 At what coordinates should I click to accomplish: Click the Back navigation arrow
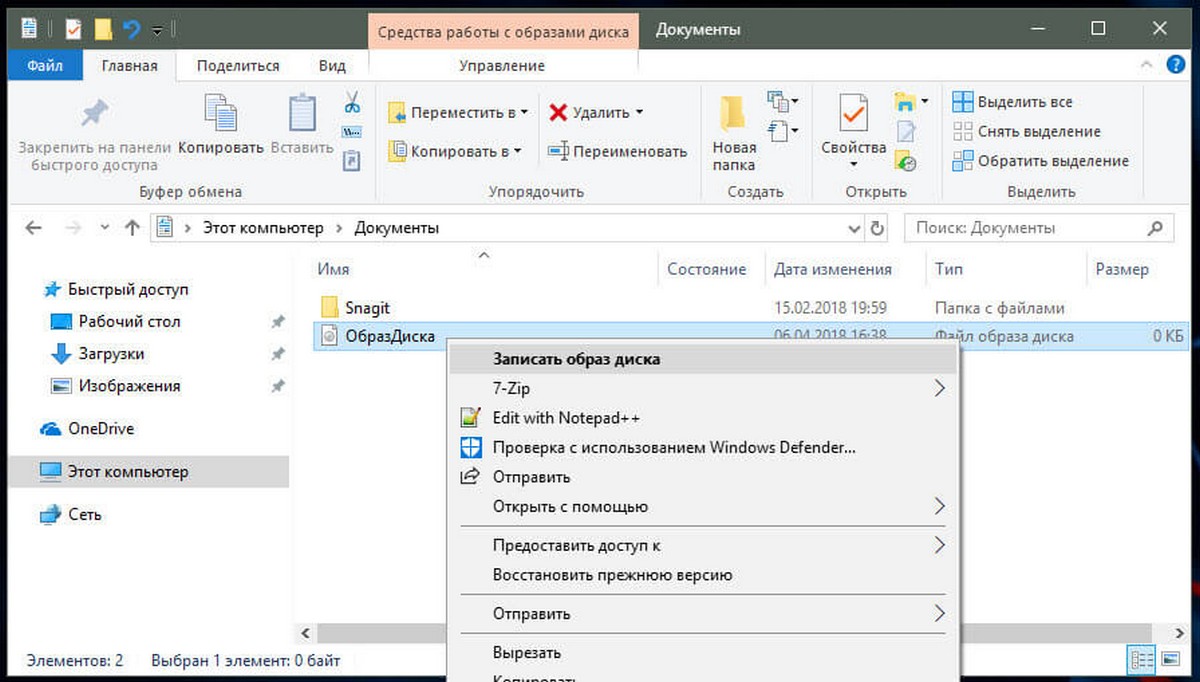pyautogui.click(x=33, y=228)
